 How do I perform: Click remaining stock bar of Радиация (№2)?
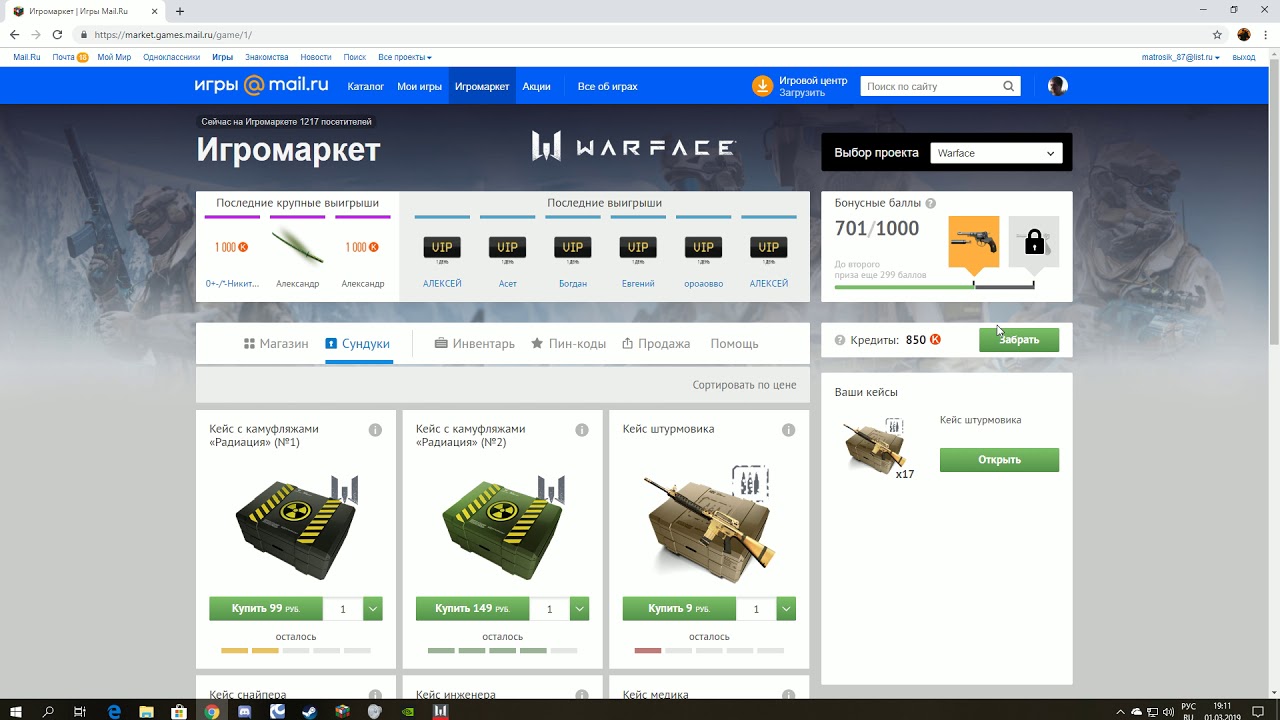click(x=502, y=651)
